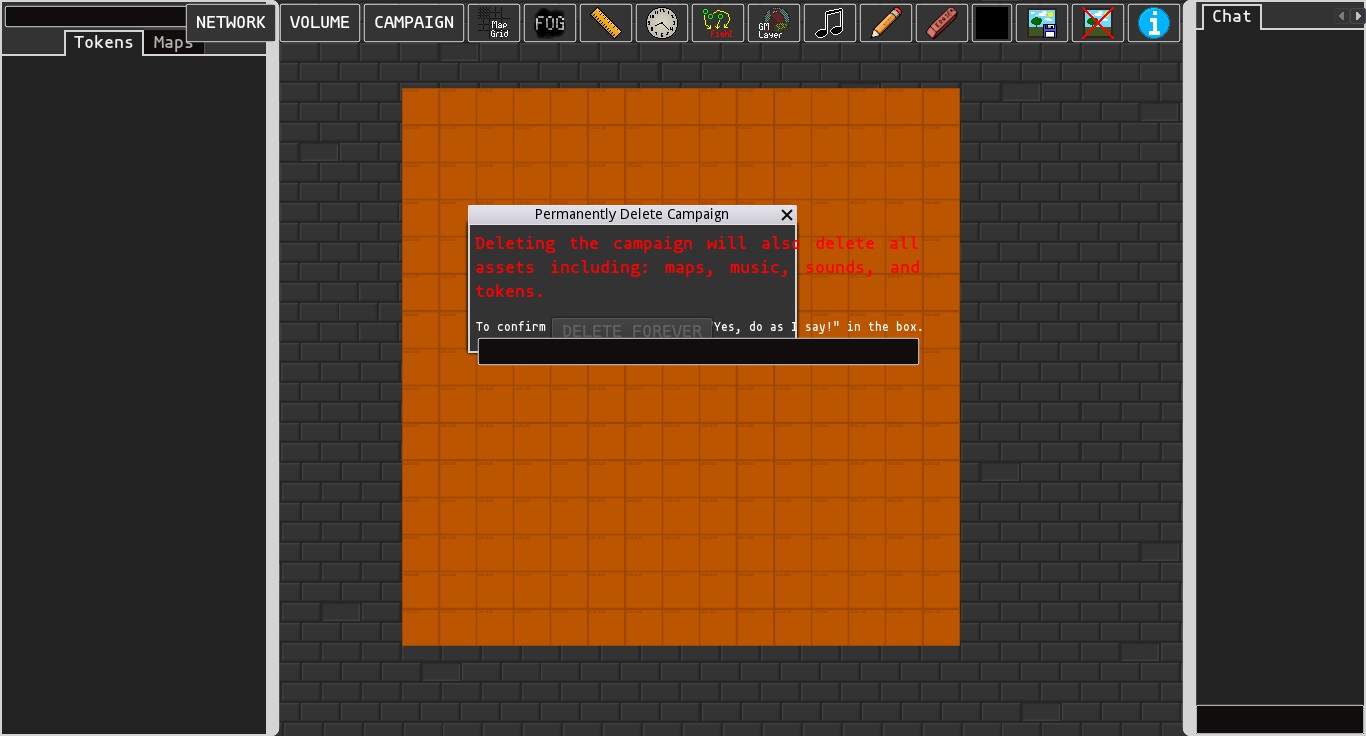Open the NETWORK menu
1366x736 pixels.
pyautogui.click(x=231, y=23)
